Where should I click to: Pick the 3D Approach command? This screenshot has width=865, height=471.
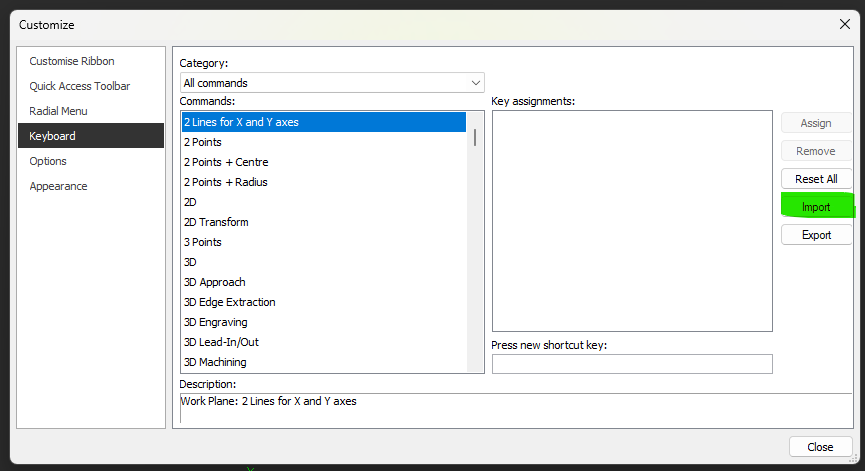(x=214, y=282)
